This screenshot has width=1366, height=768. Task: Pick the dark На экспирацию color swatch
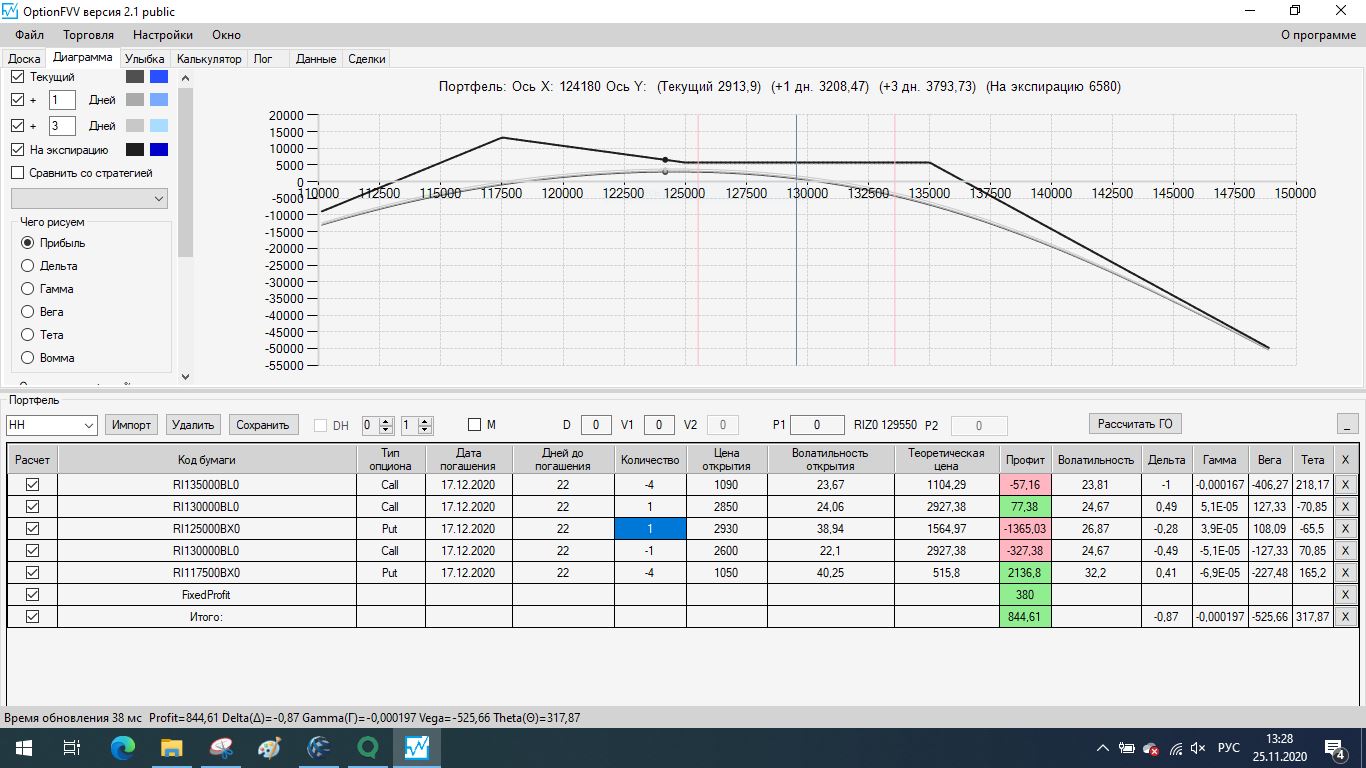click(x=135, y=150)
